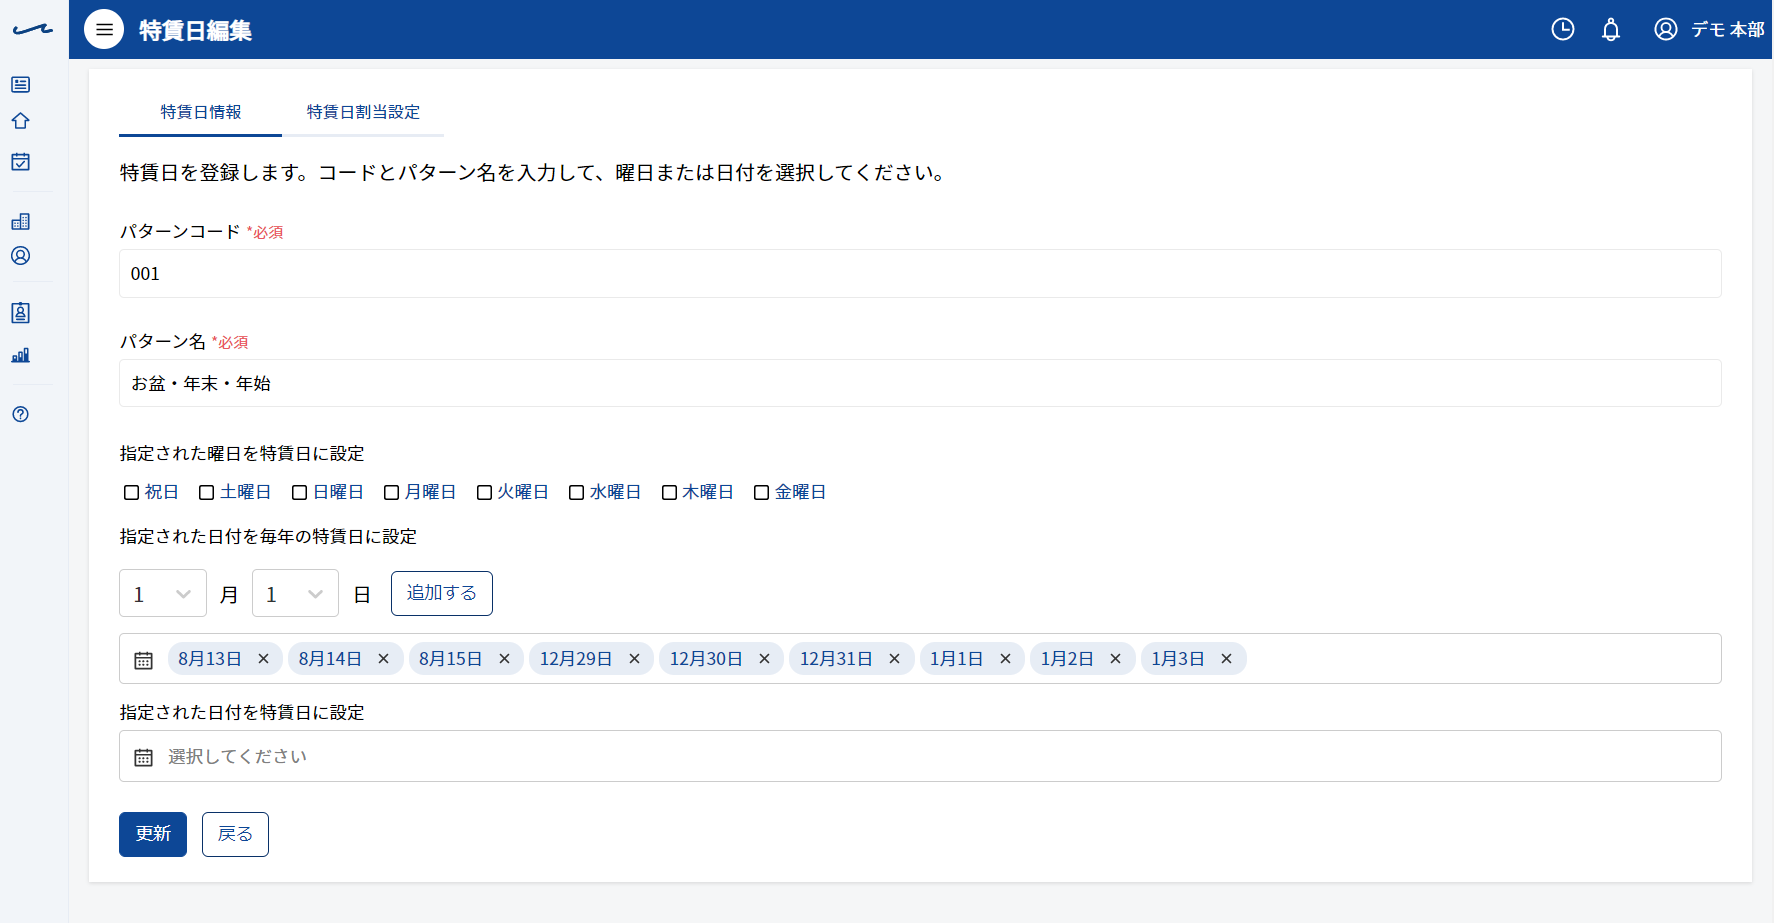Remove the 8月14日 date tag
The width and height of the screenshot is (1774, 923).
pyautogui.click(x=383, y=659)
